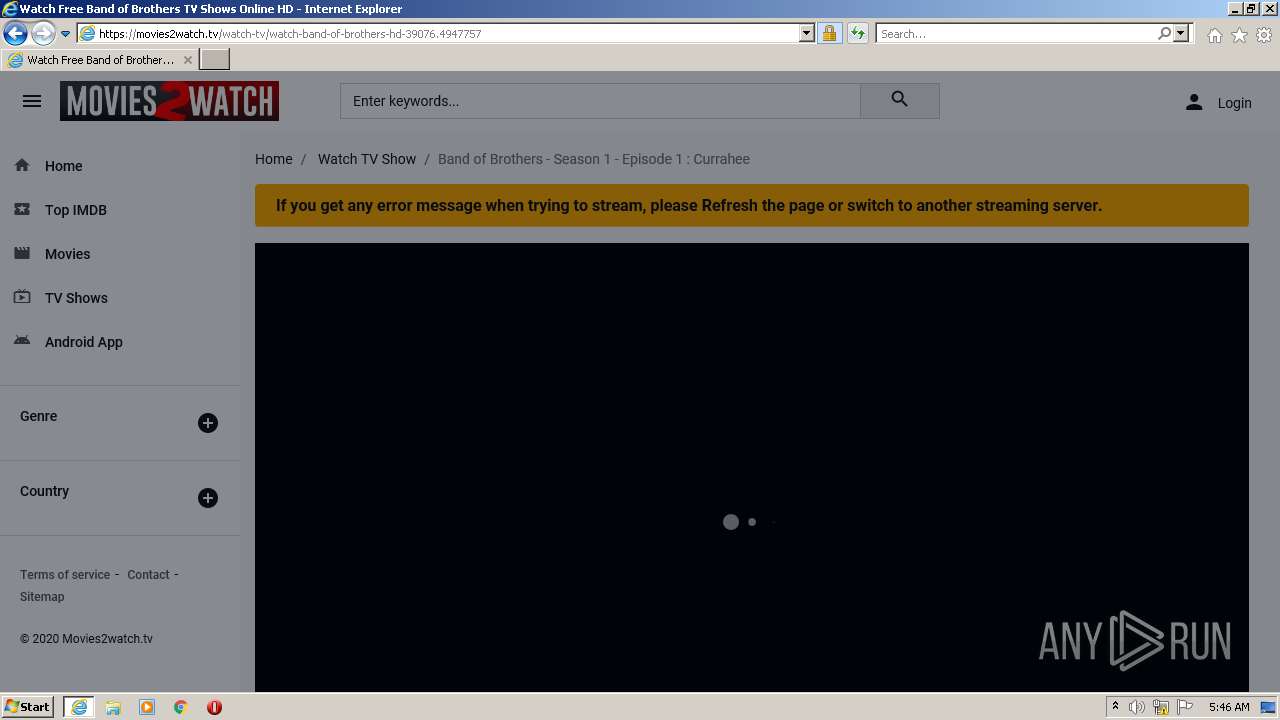Image resolution: width=1280 pixels, height=720 pixels.
Task: Click the yellow stream error notice
Action: pos(752,205)
